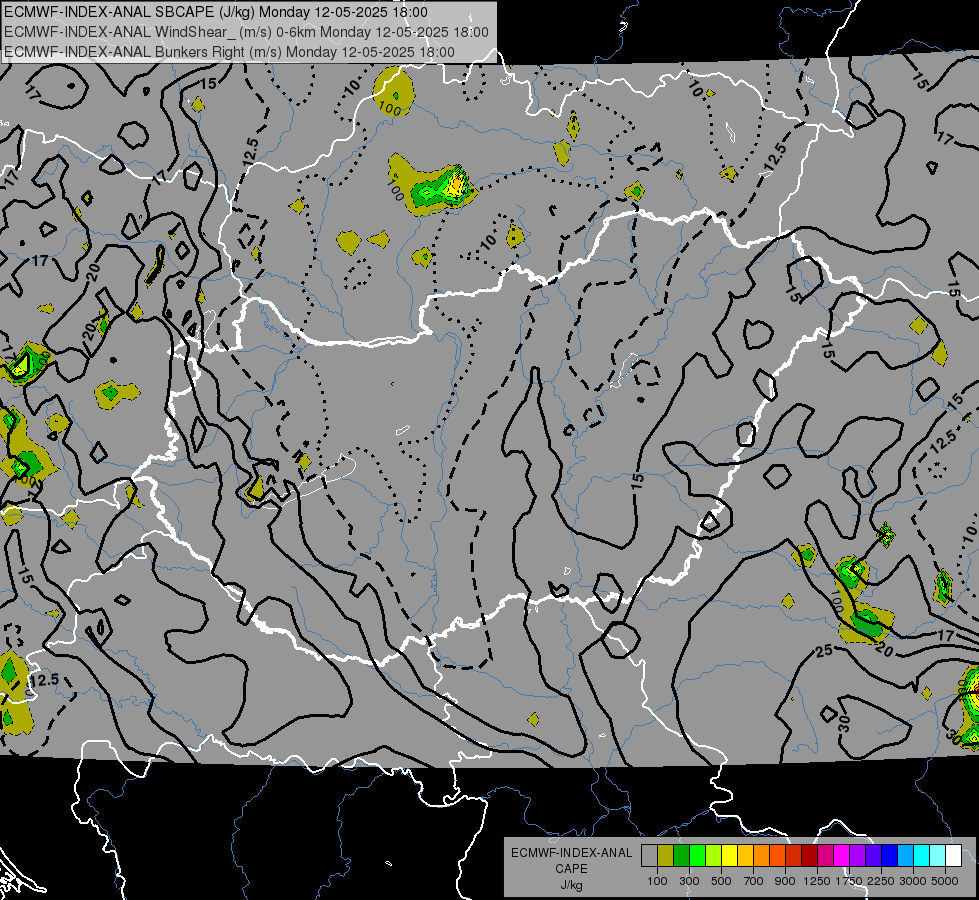This screenshot has height=900, width=979.
Task: Click the 2250 legend tick label
Action: tap(881, 881)
